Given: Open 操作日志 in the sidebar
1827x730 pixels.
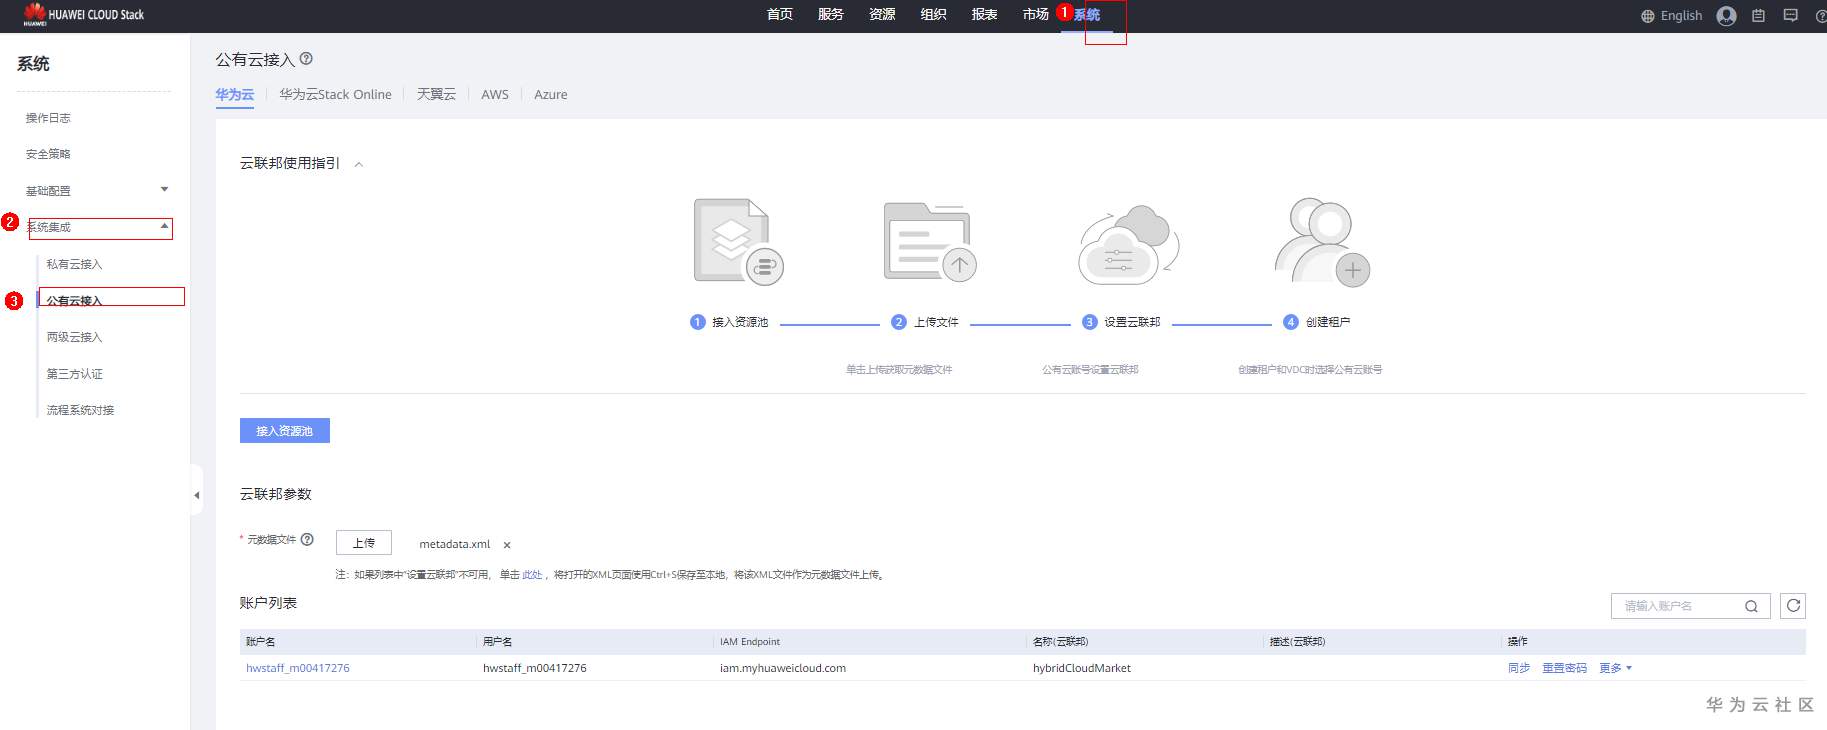Looking at the screenshot, I should pos(48,118).
